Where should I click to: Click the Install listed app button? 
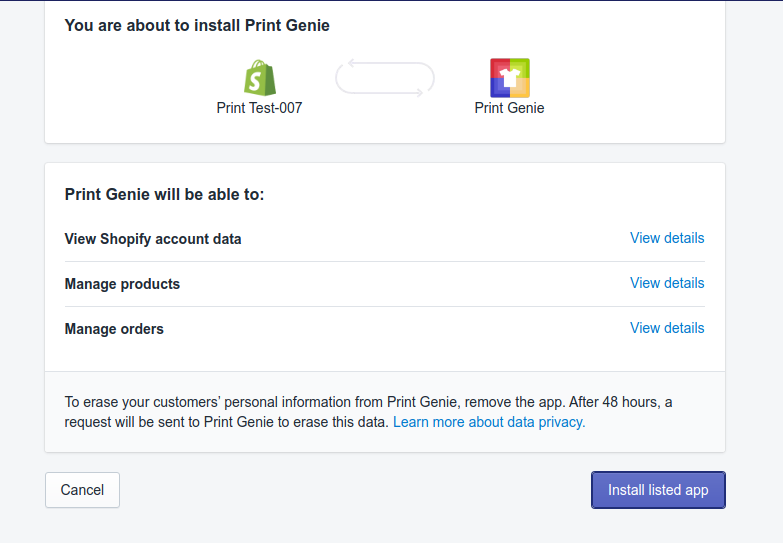pyautogui.click(x=658, y=490)
